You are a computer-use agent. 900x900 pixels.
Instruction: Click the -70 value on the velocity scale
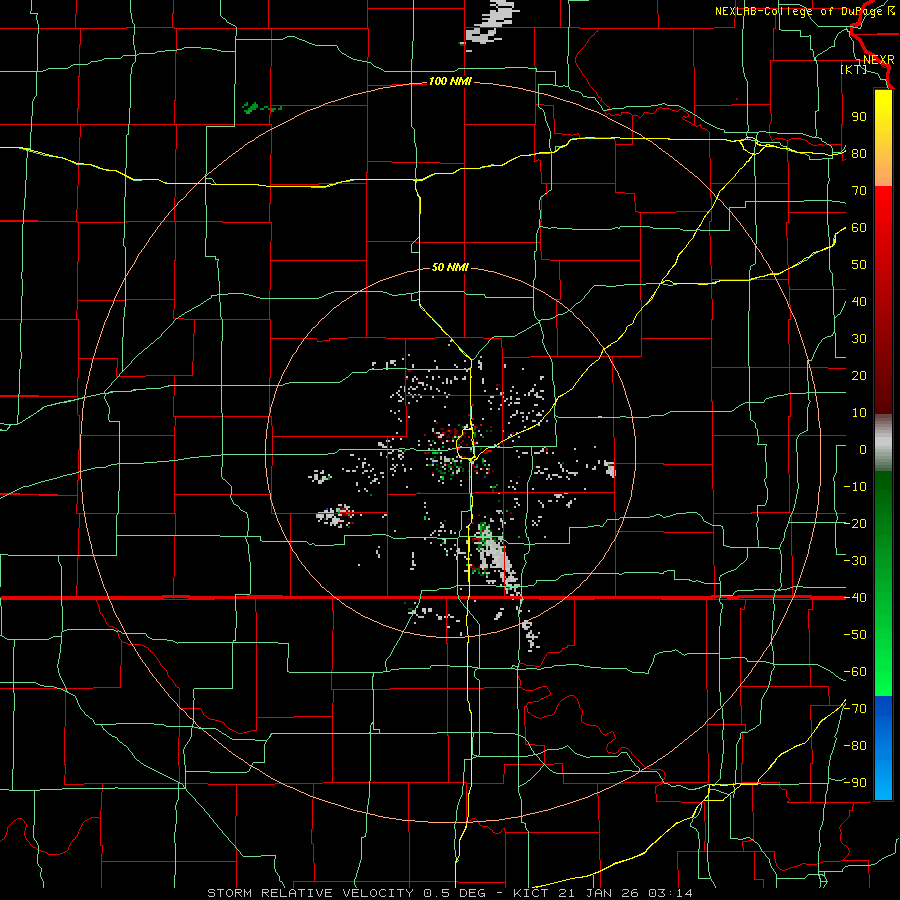point(855,709)
